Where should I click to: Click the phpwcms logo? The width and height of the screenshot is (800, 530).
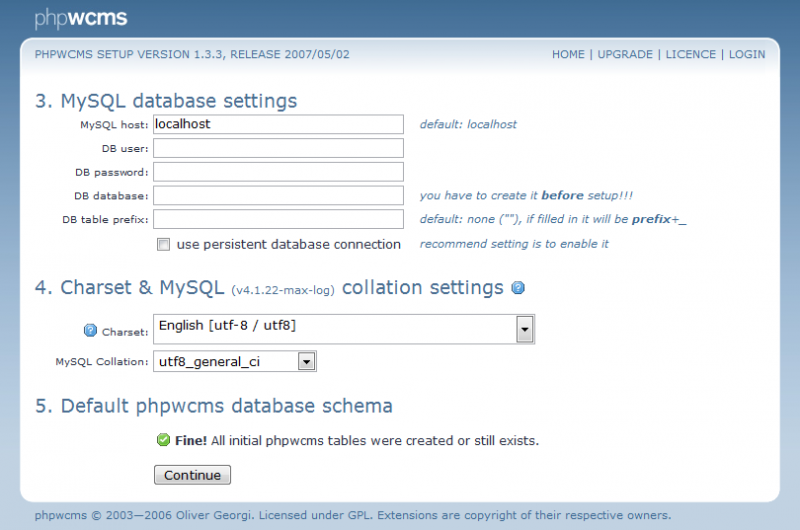coord(80,18)
